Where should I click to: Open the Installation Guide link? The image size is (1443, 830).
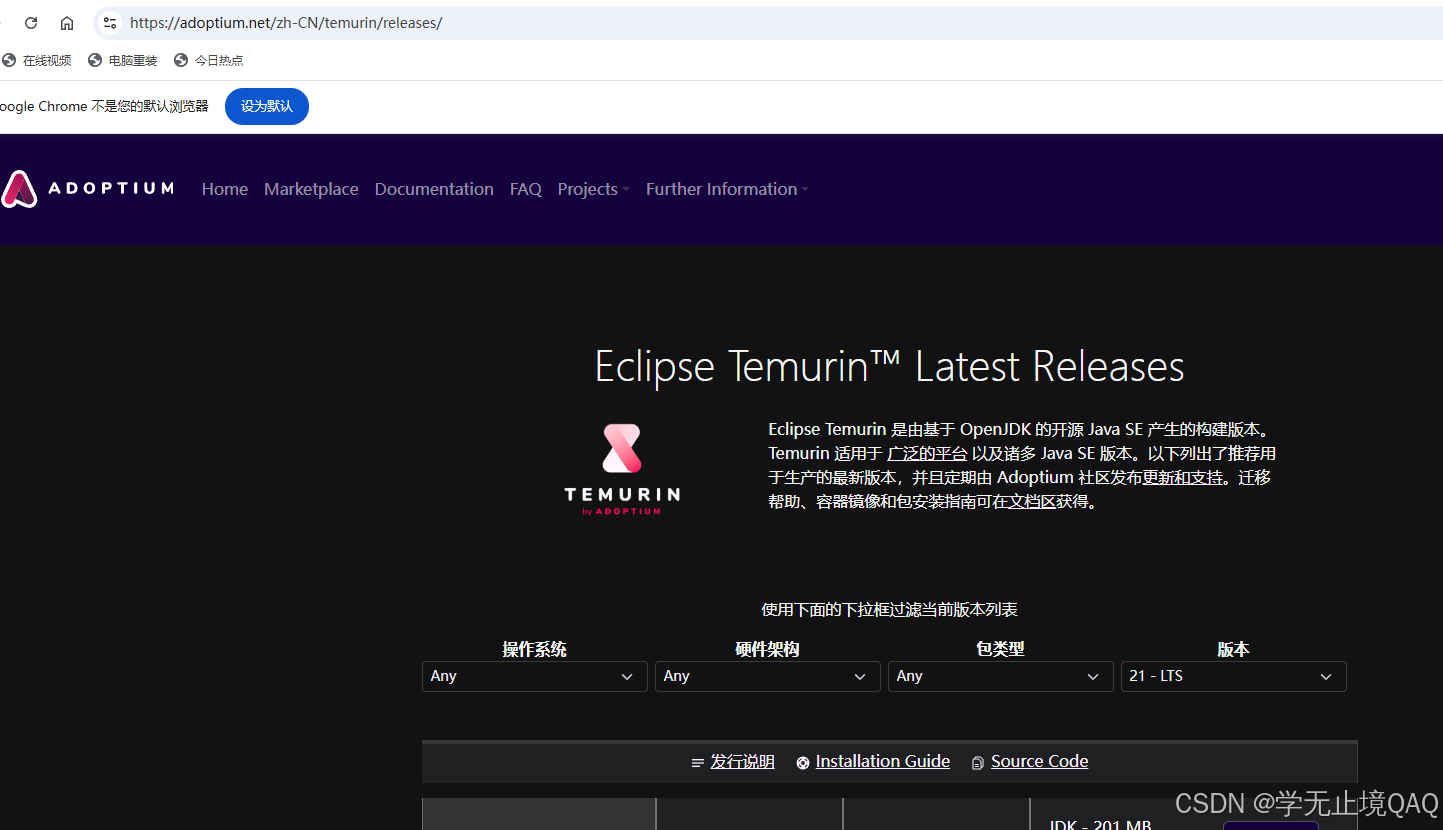(x=883, y=762)
